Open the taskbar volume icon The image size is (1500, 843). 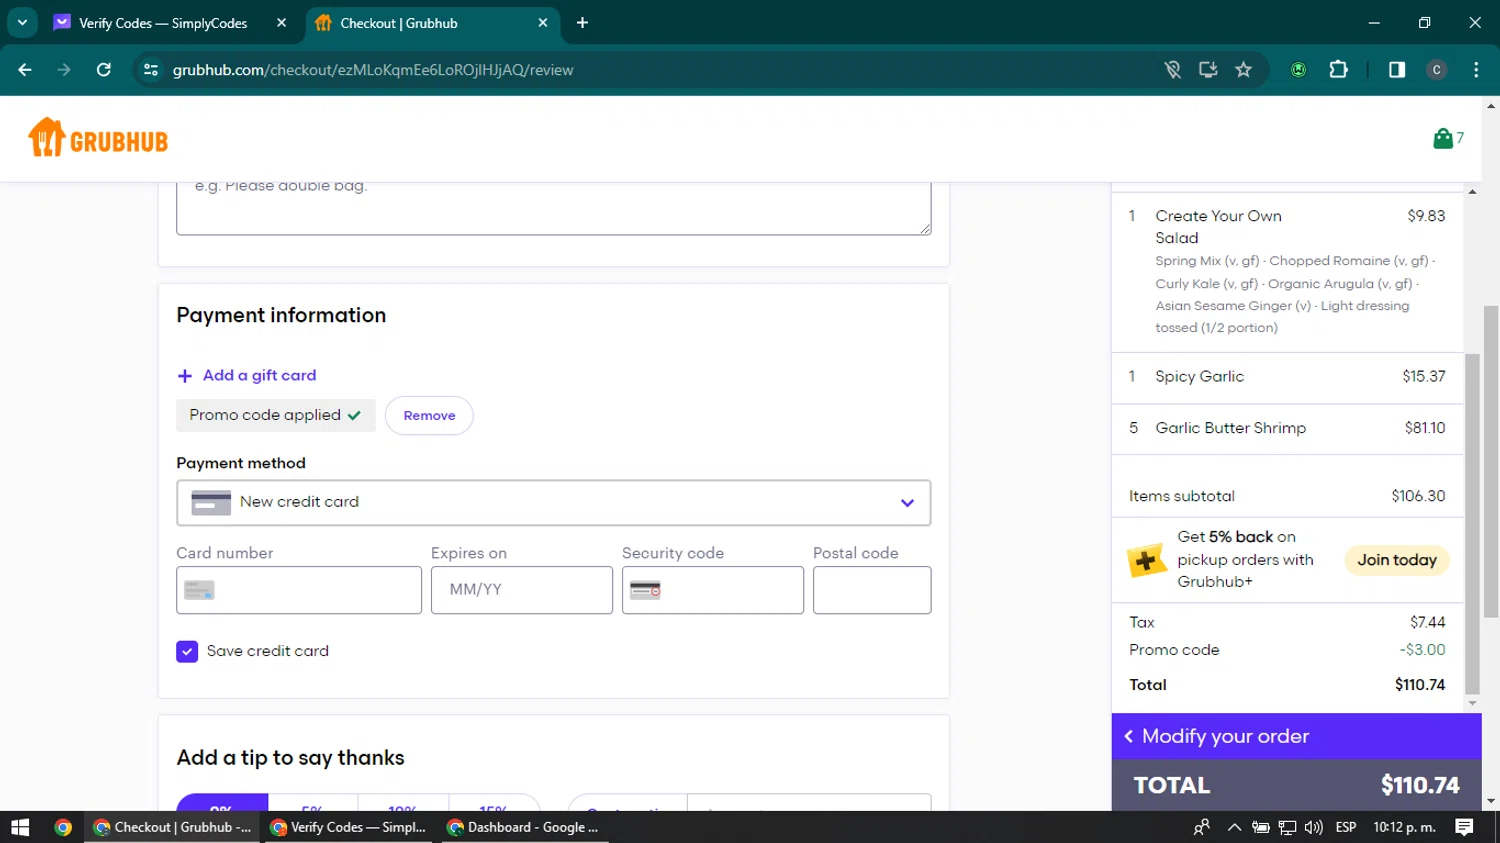[1314, 827]
